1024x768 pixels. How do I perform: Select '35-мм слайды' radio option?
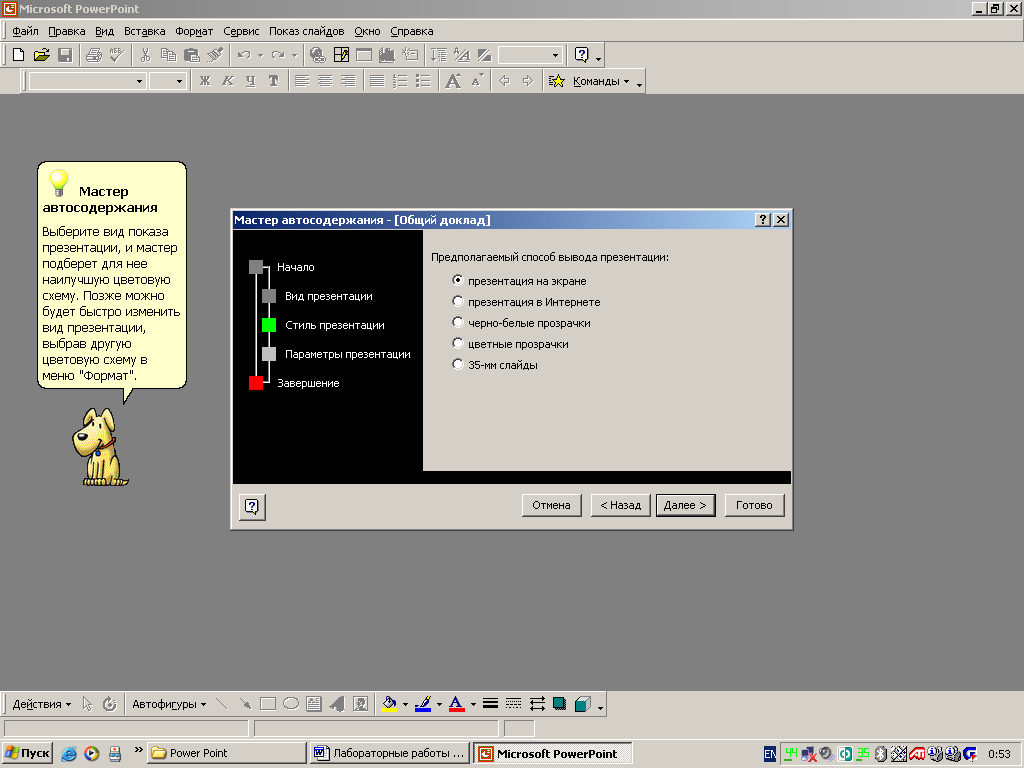tap(458, 364)
